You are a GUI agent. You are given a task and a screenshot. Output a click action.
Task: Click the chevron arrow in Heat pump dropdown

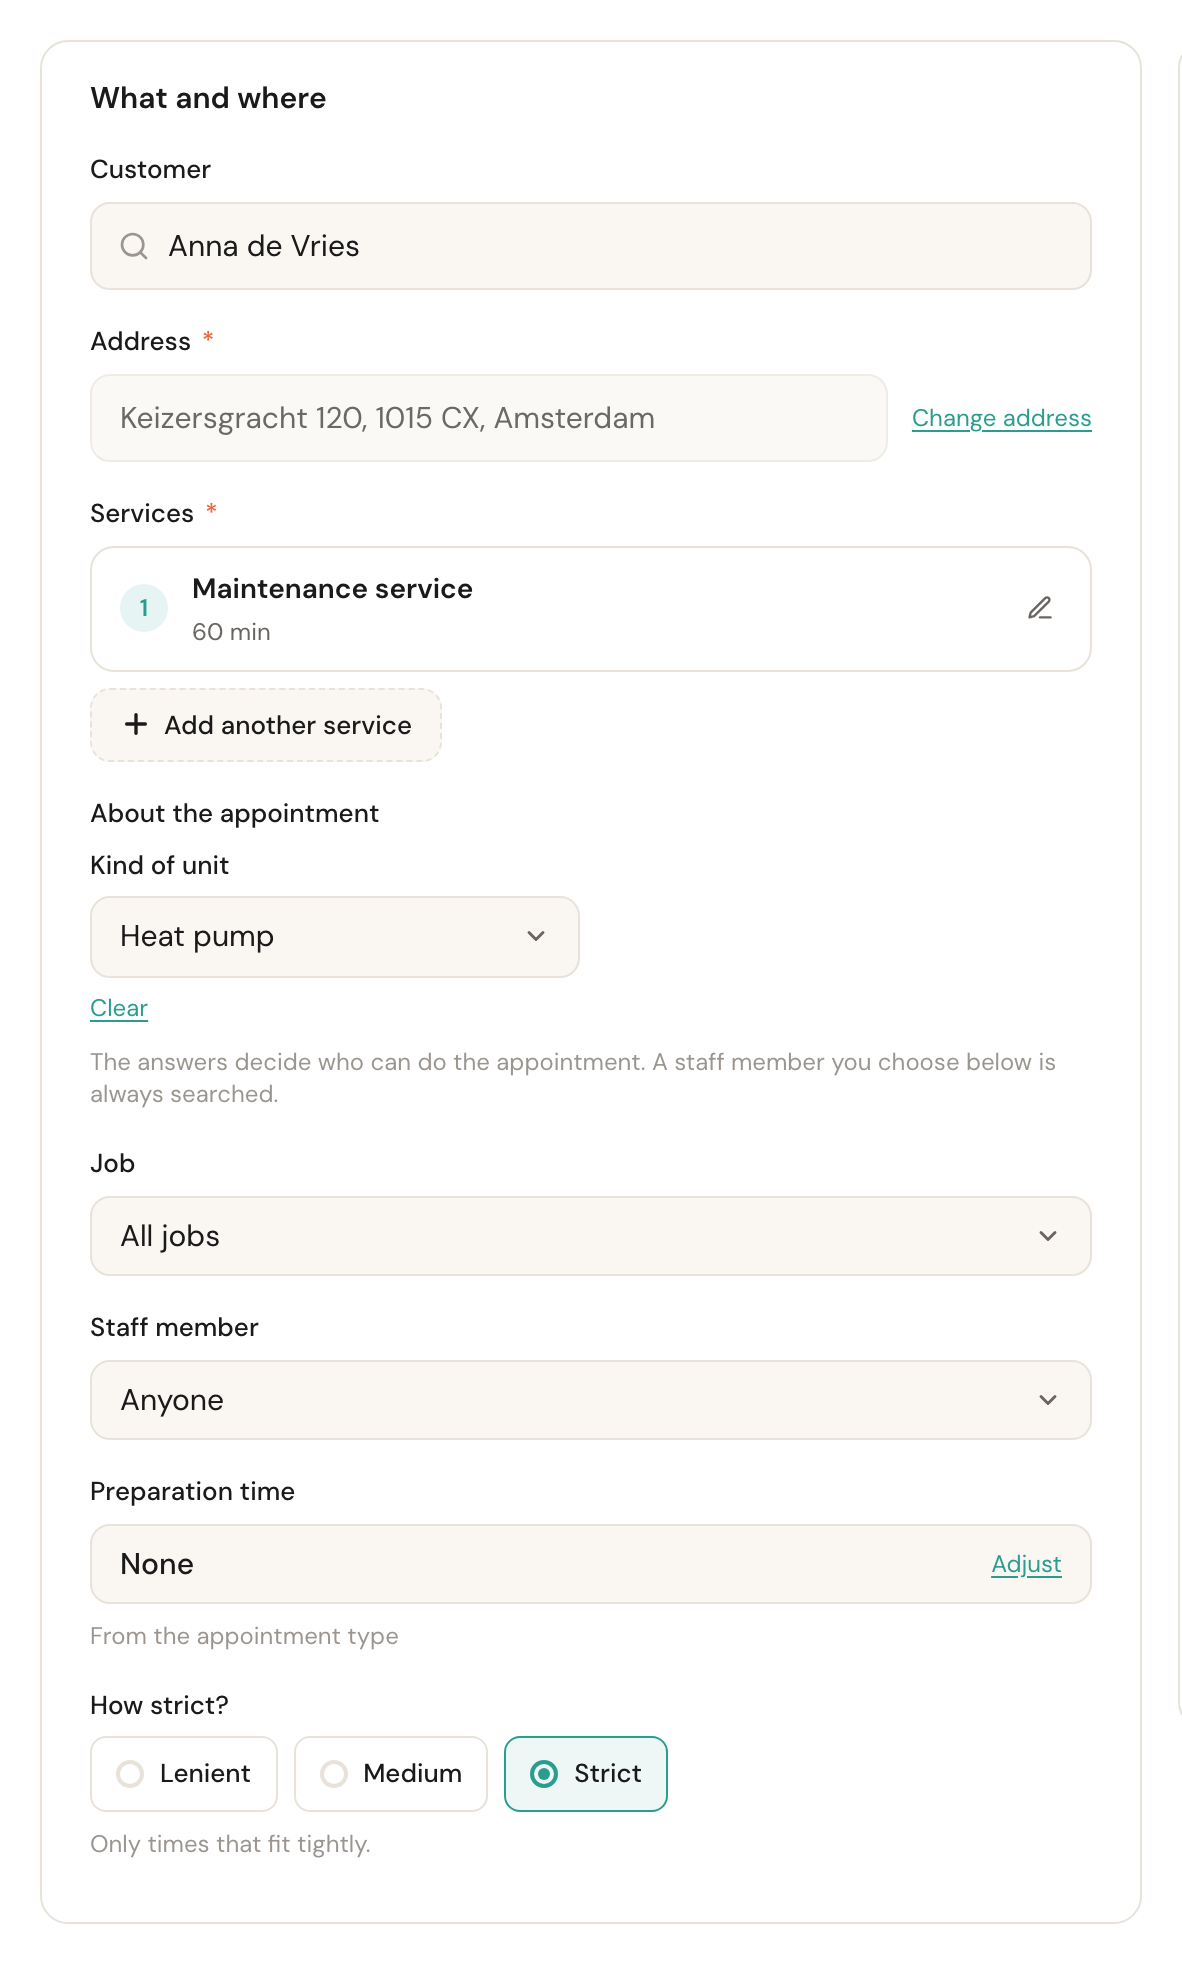tap(536, 936)
